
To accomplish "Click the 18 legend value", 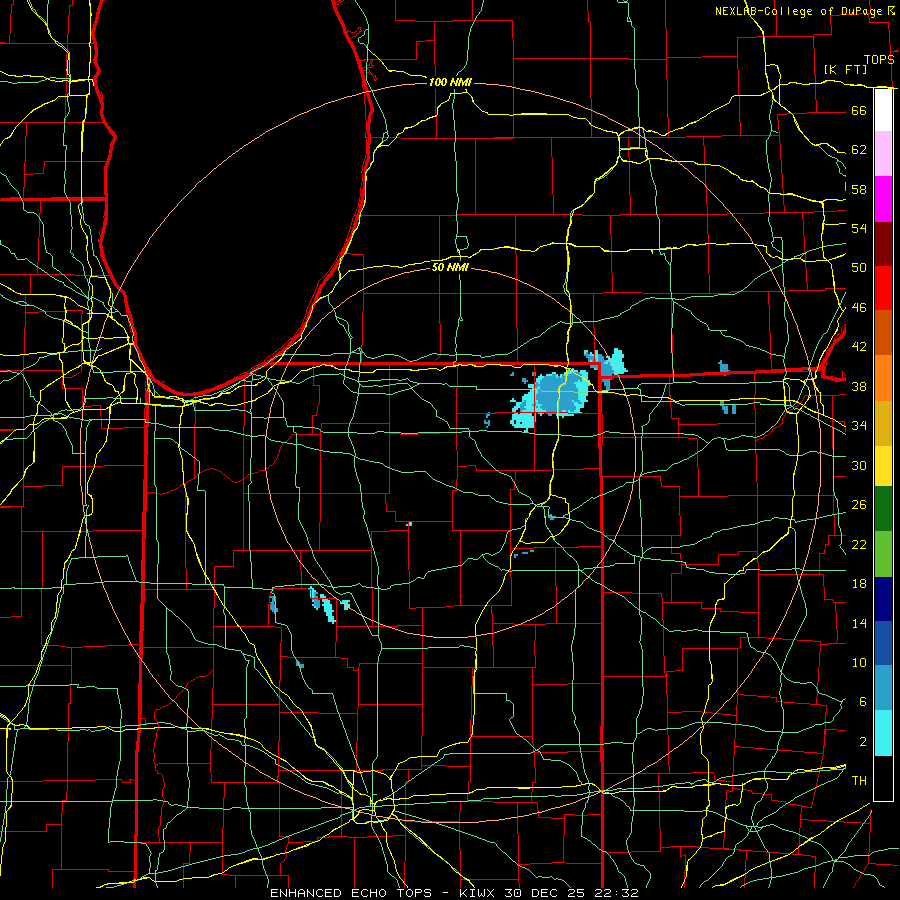I will click(x=859, y=584).
